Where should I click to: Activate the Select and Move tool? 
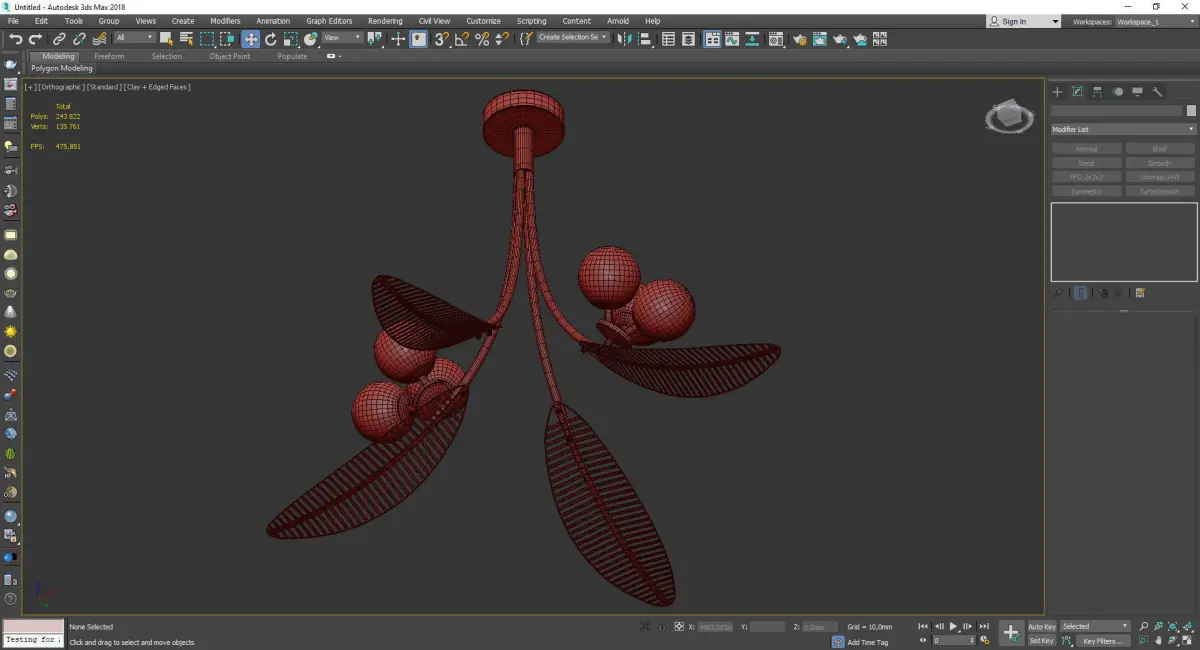pyautogui.click(x=250, y=39)
